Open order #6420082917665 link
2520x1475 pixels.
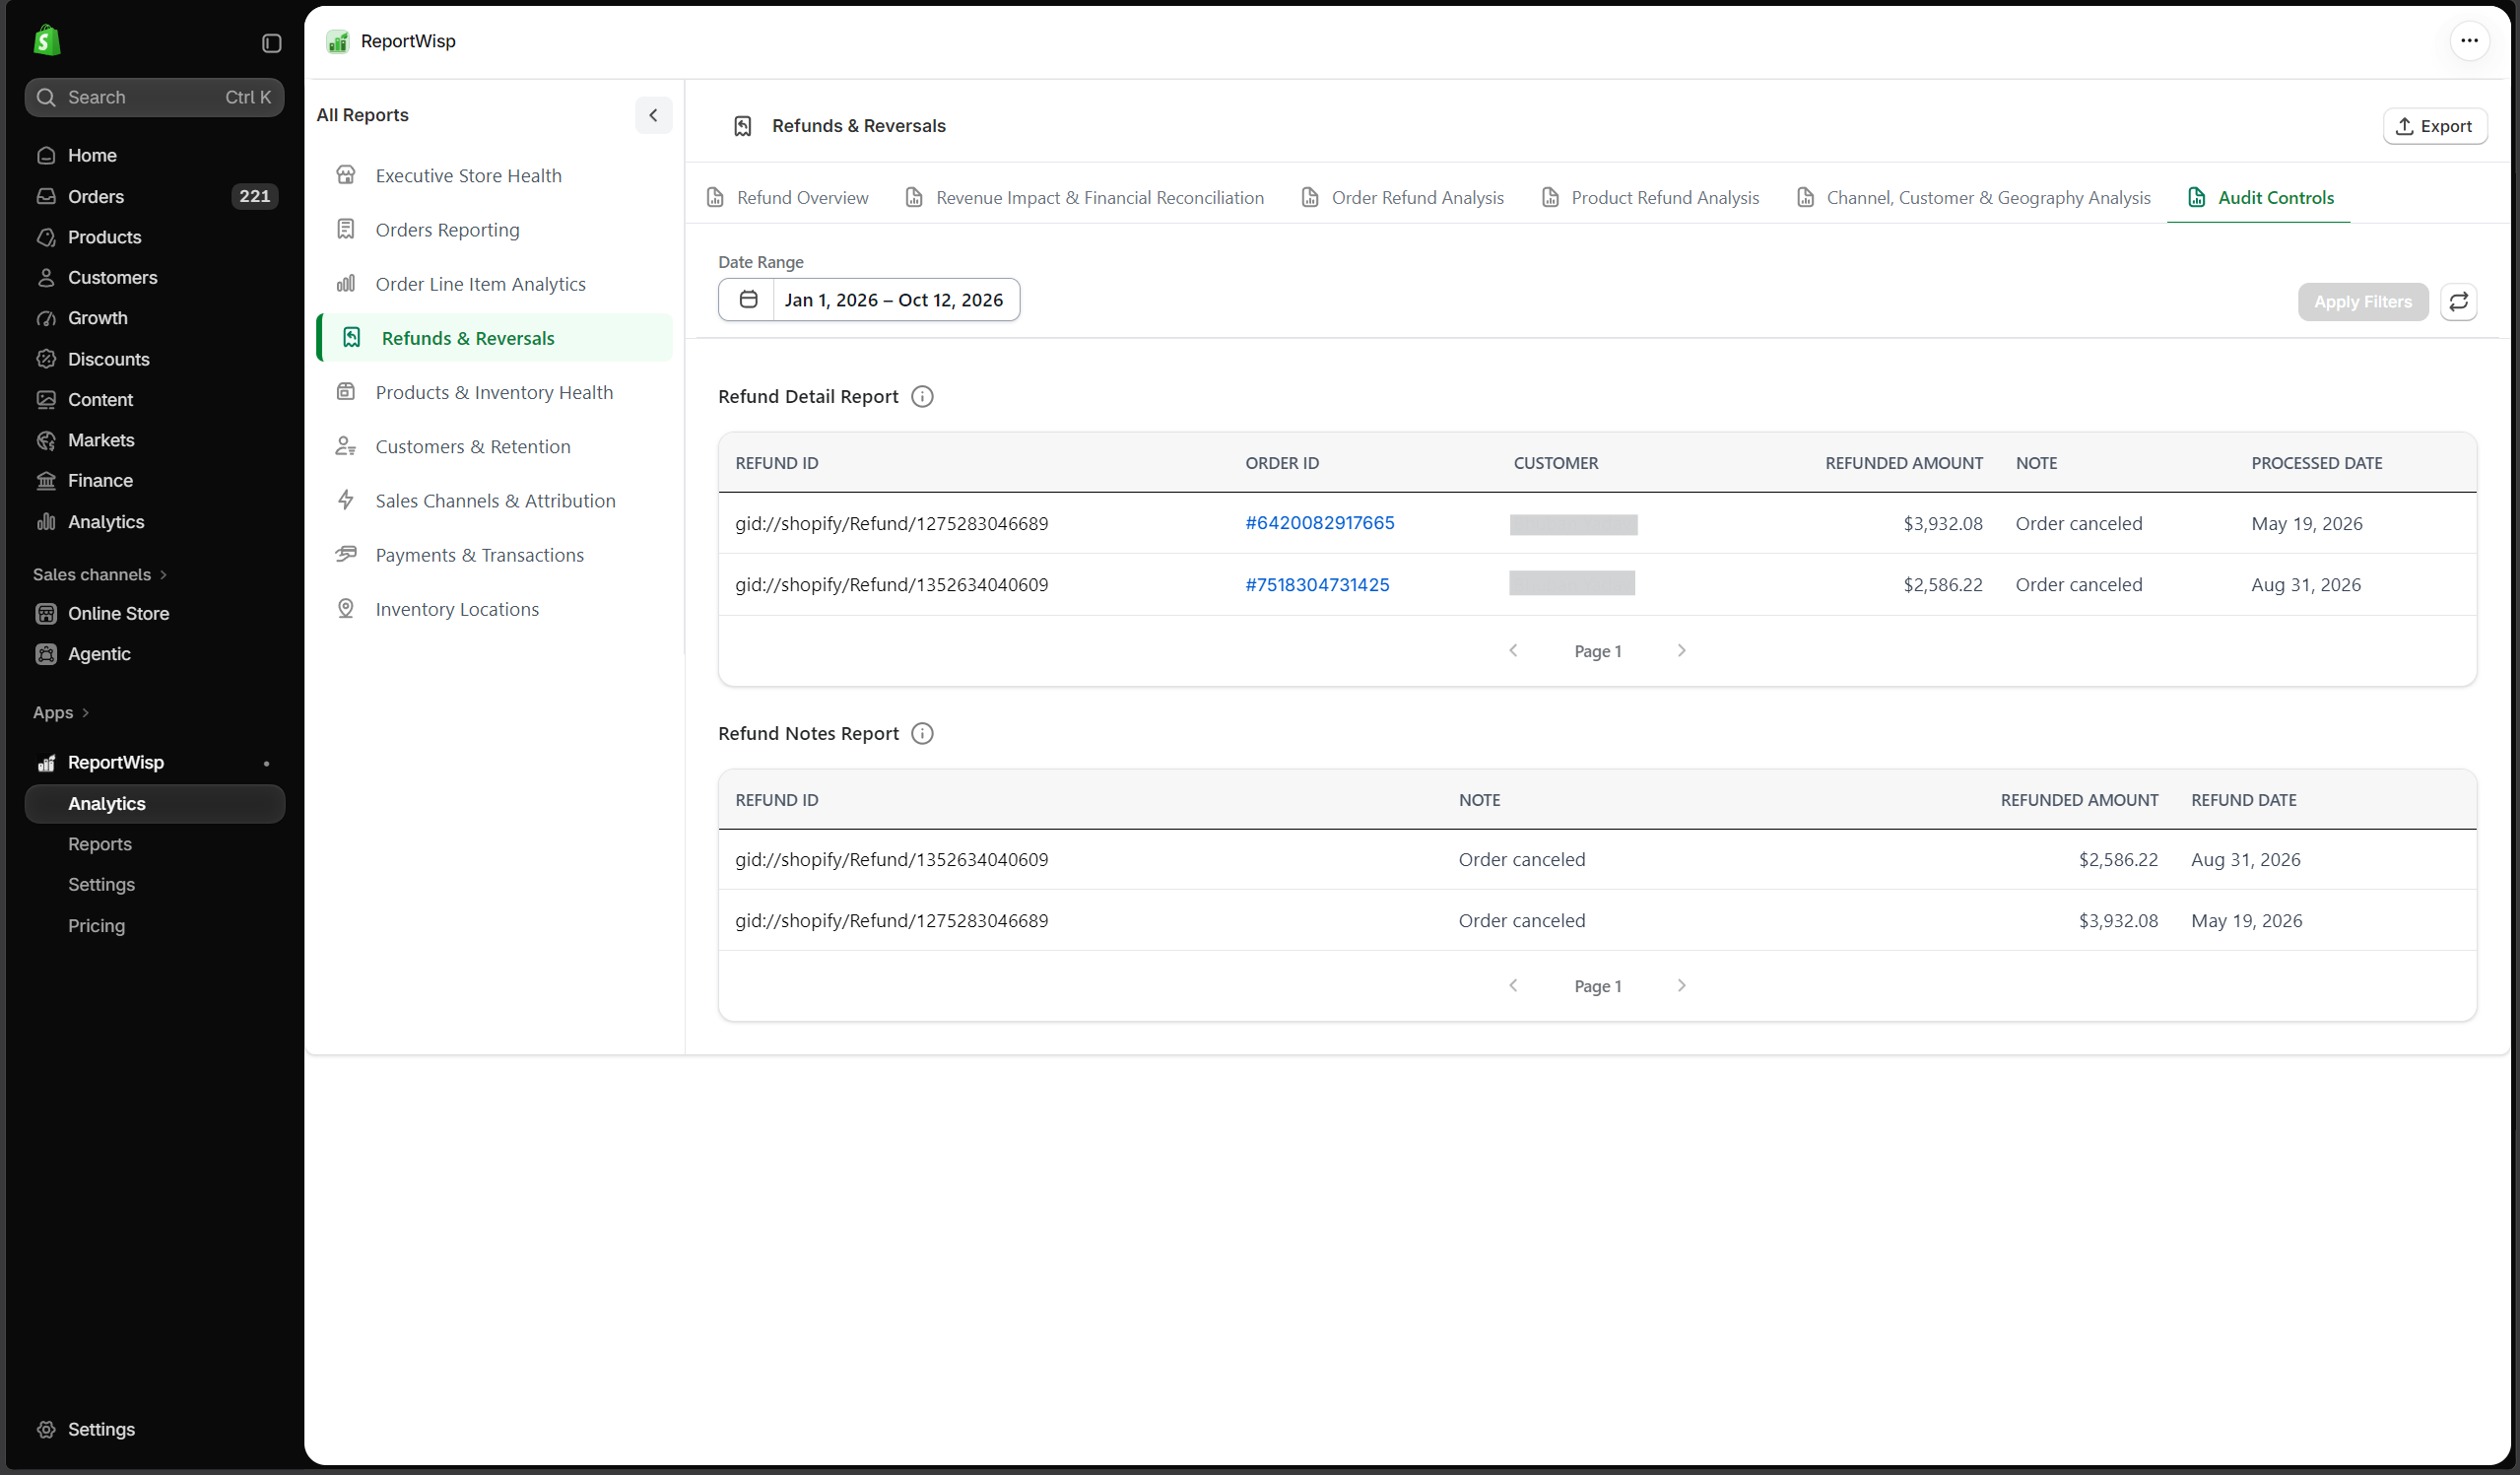(1319, 523)
